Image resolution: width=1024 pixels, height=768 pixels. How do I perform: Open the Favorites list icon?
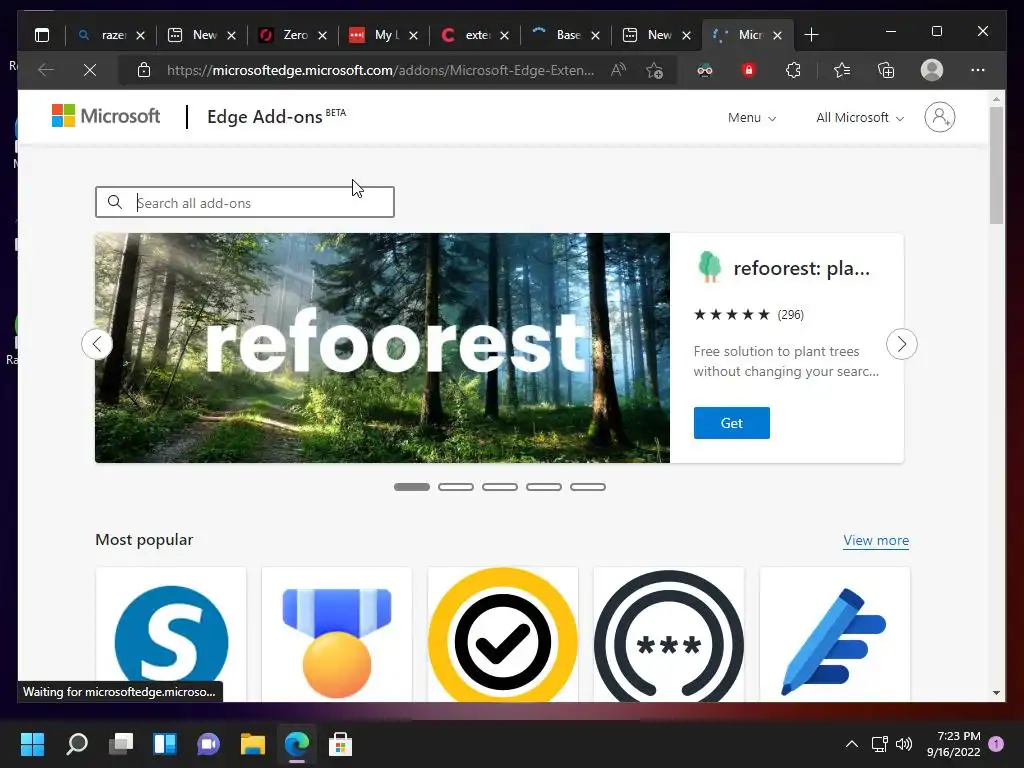pos(842,70)
